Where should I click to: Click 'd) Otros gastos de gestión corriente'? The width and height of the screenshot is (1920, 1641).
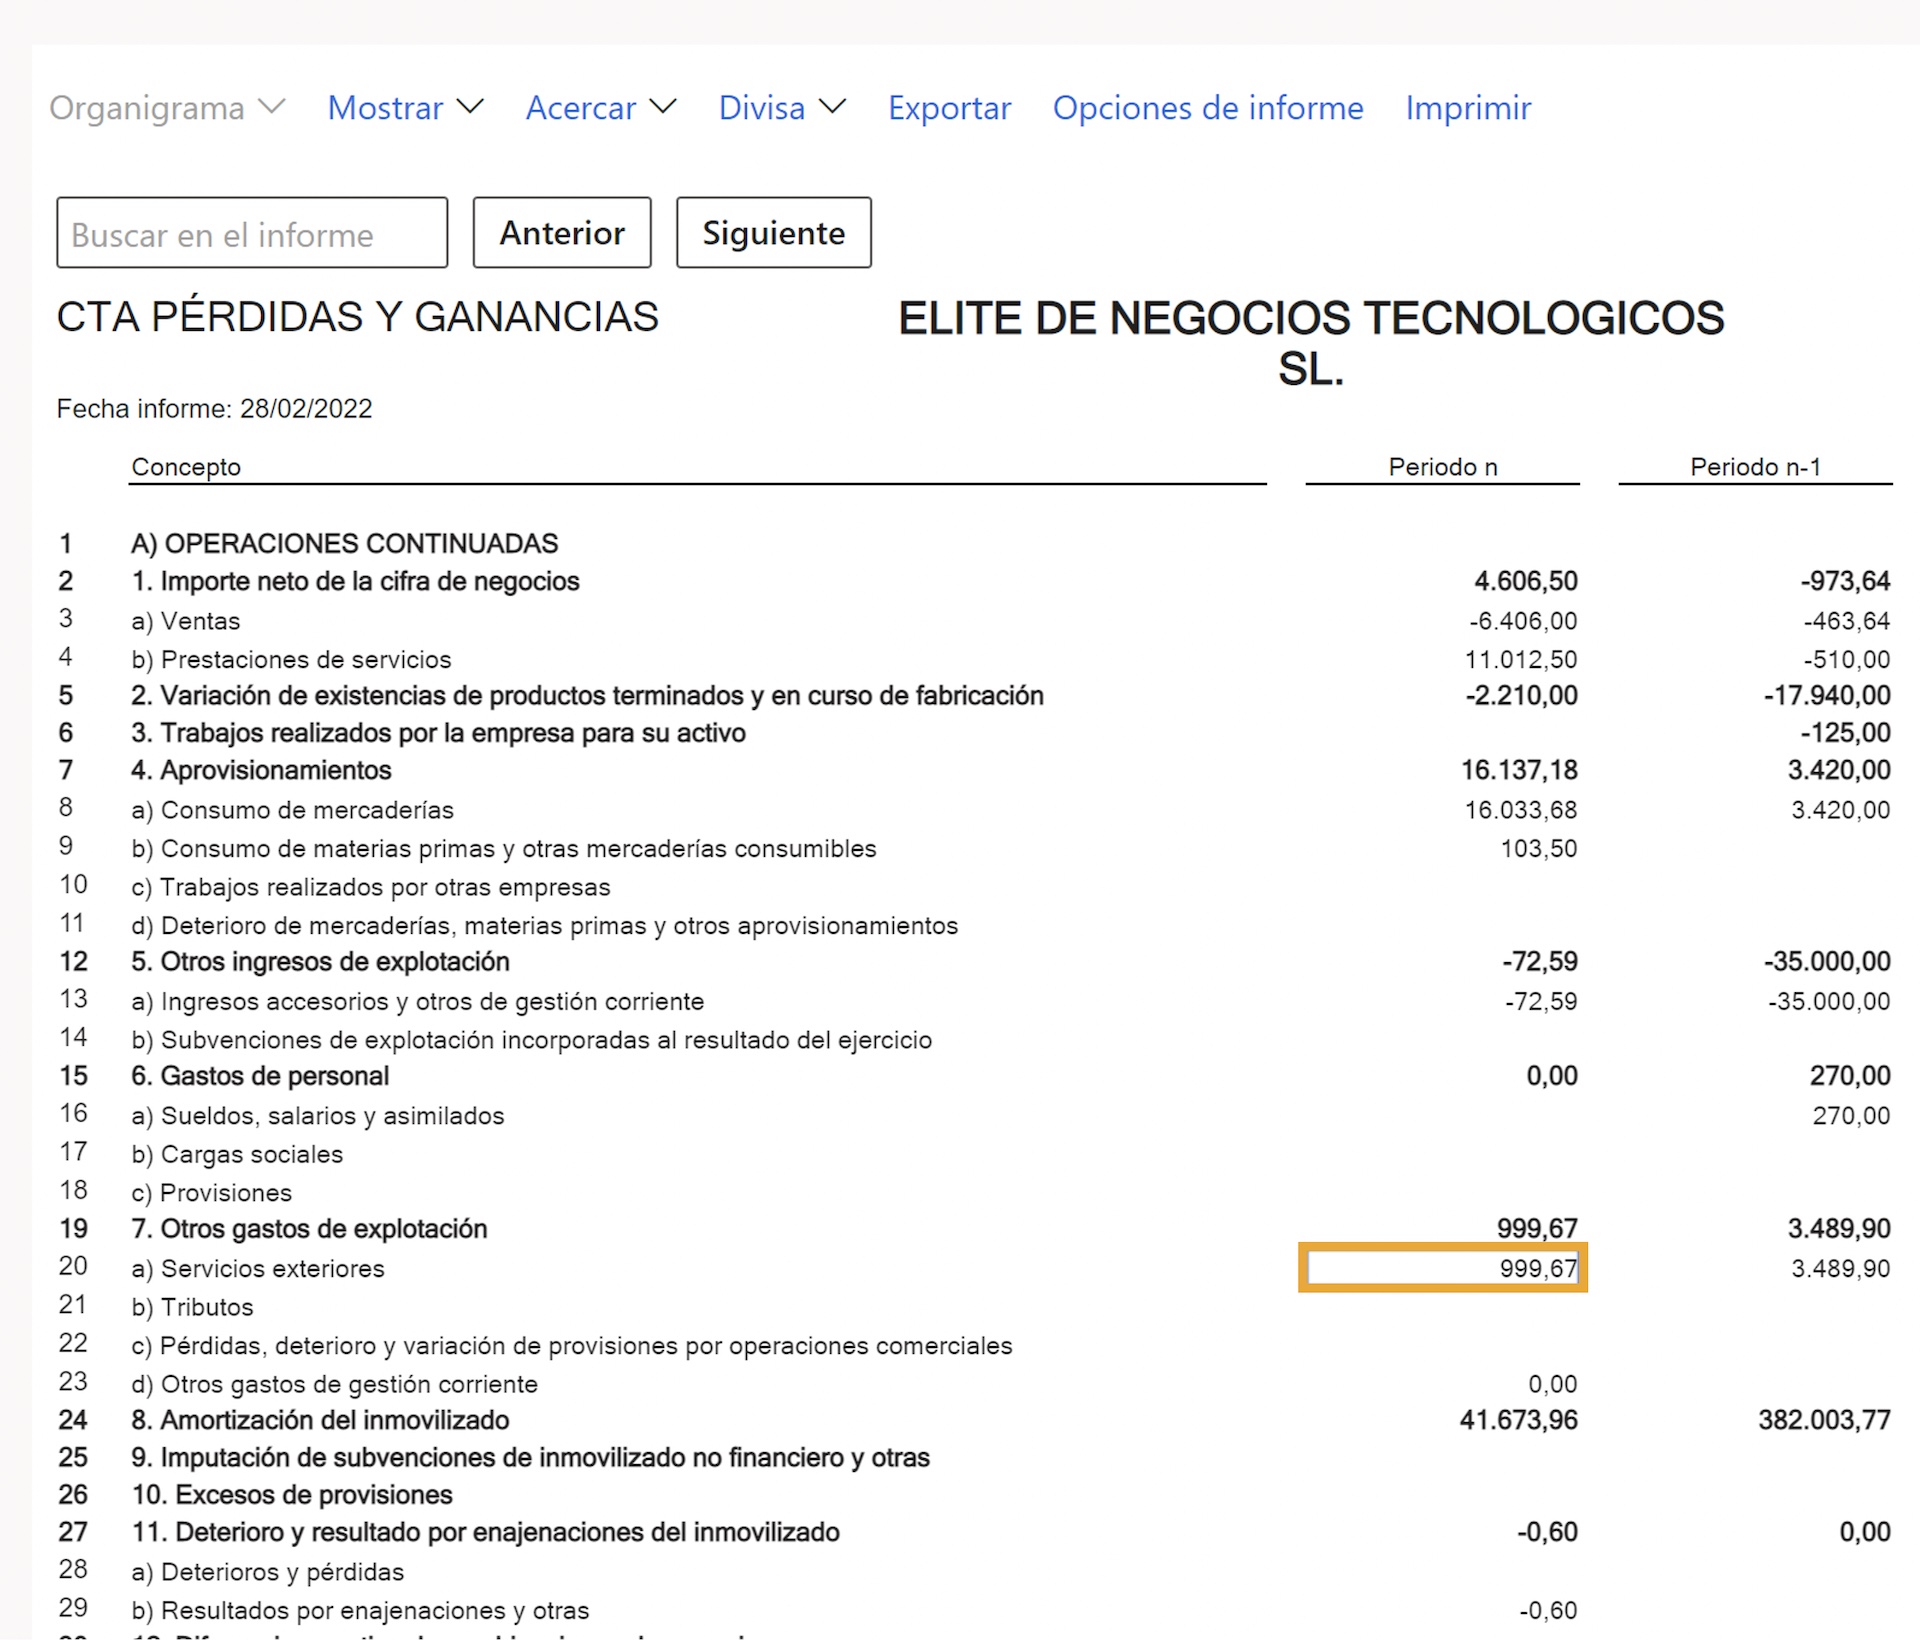pyautogui.click(x=335, y=1385)
